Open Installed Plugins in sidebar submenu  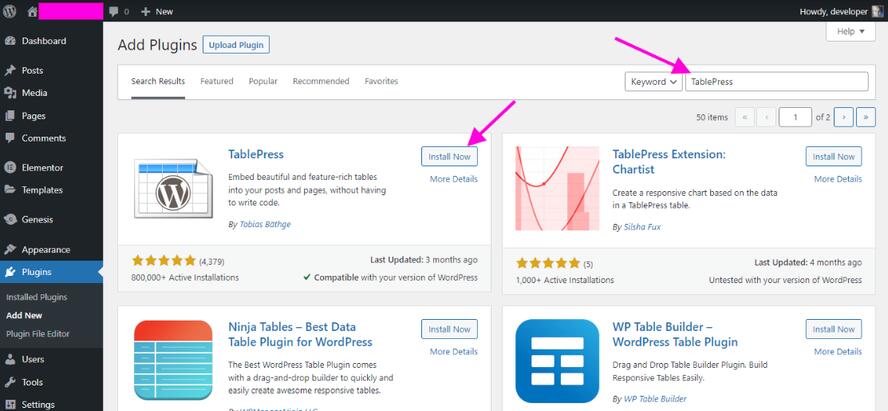[x=37, y=297]
